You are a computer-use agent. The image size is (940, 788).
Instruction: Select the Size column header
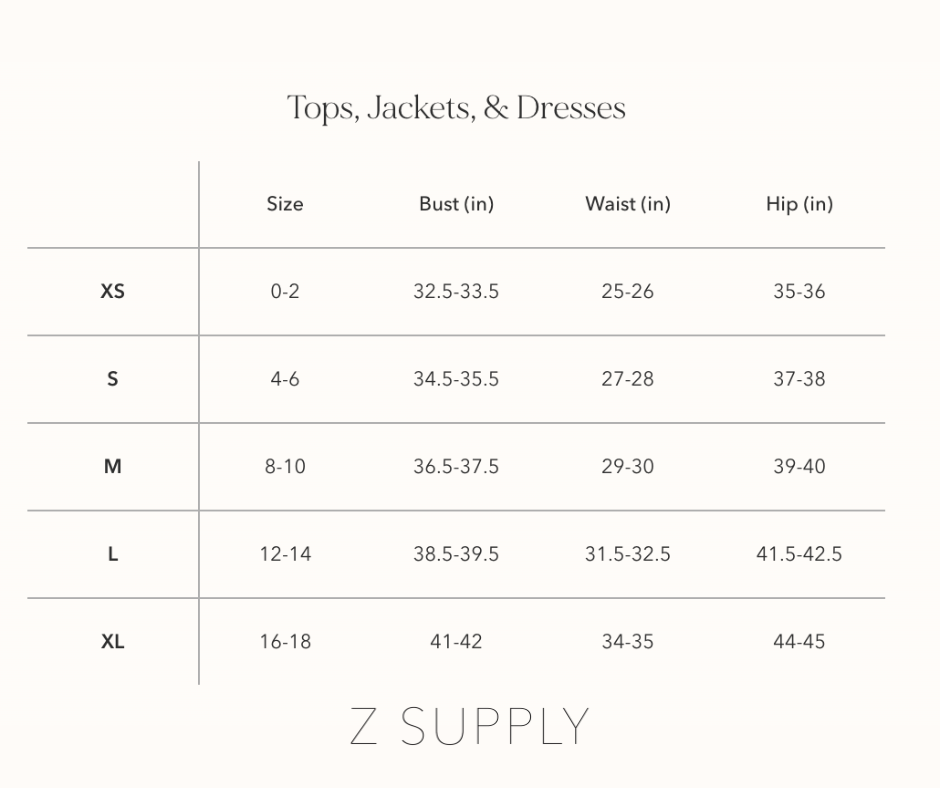(285, 204)
